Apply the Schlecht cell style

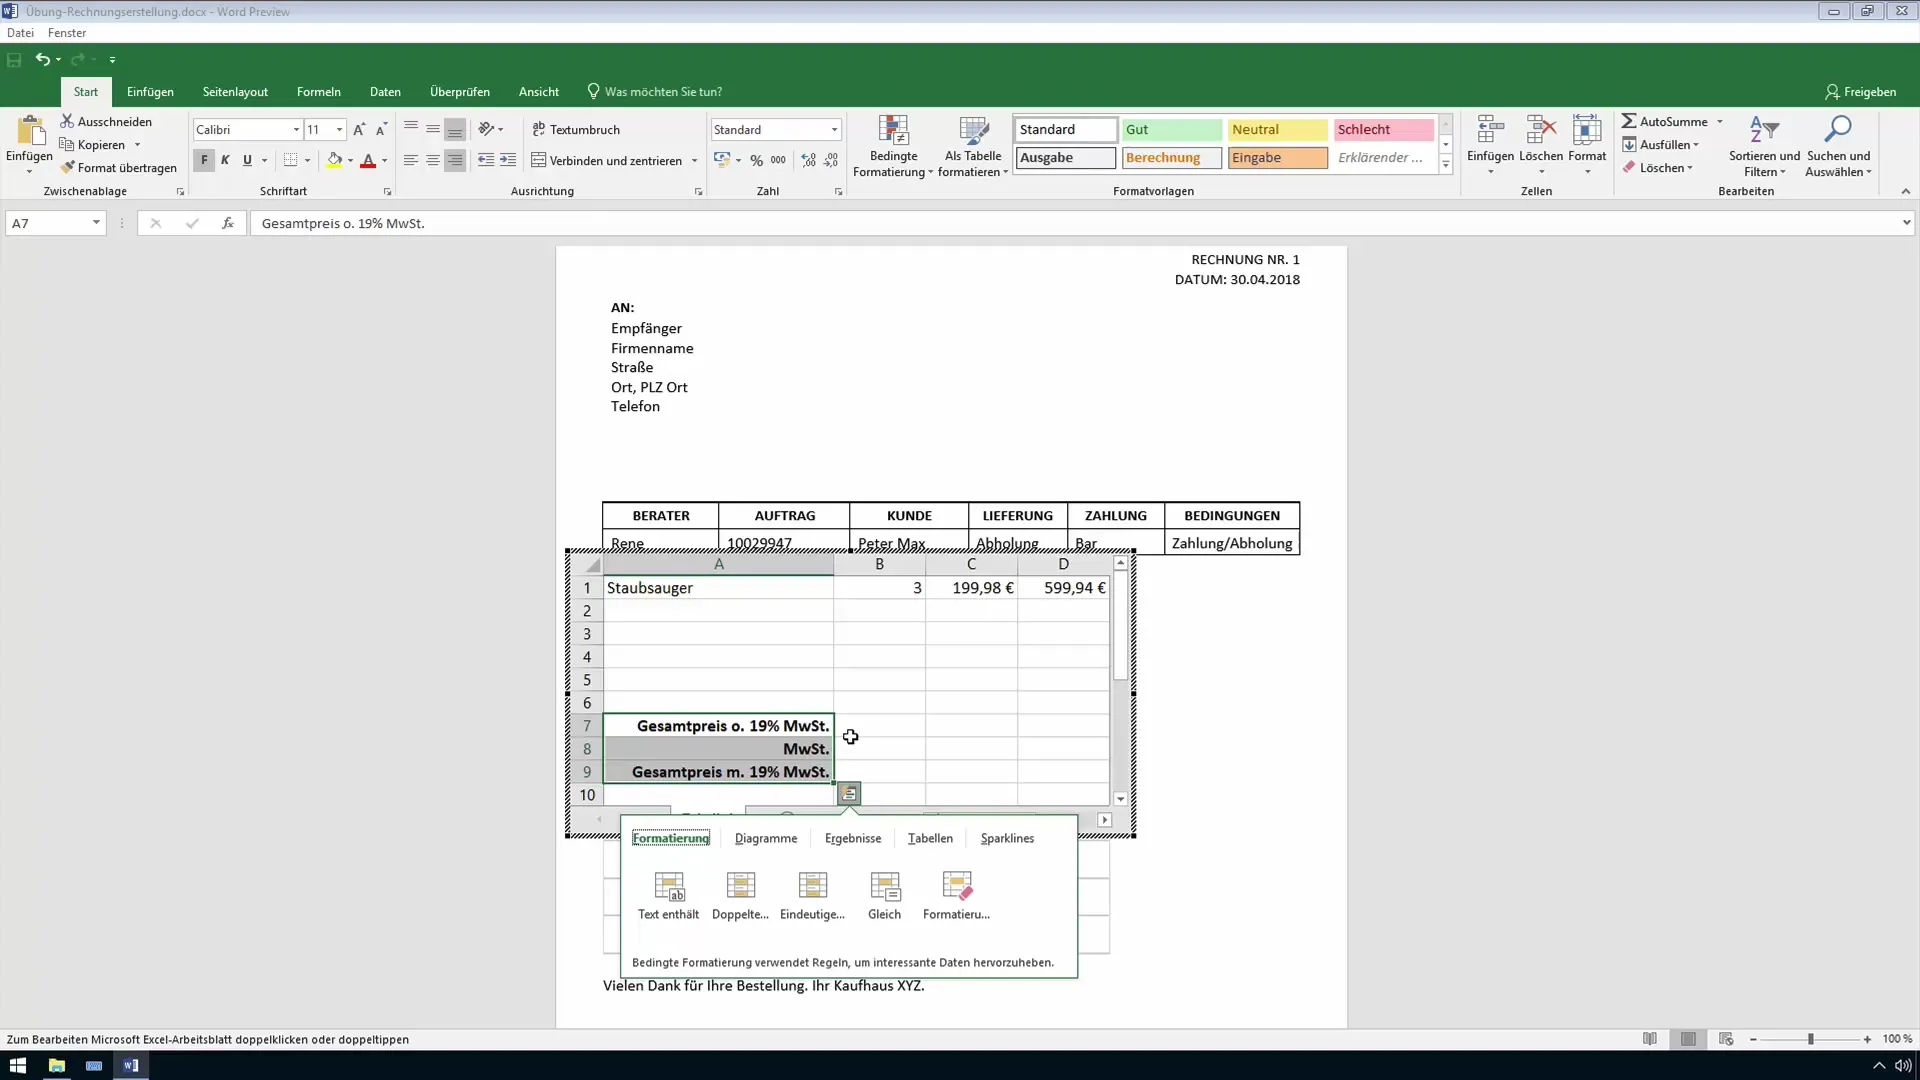click(1383, 130)
